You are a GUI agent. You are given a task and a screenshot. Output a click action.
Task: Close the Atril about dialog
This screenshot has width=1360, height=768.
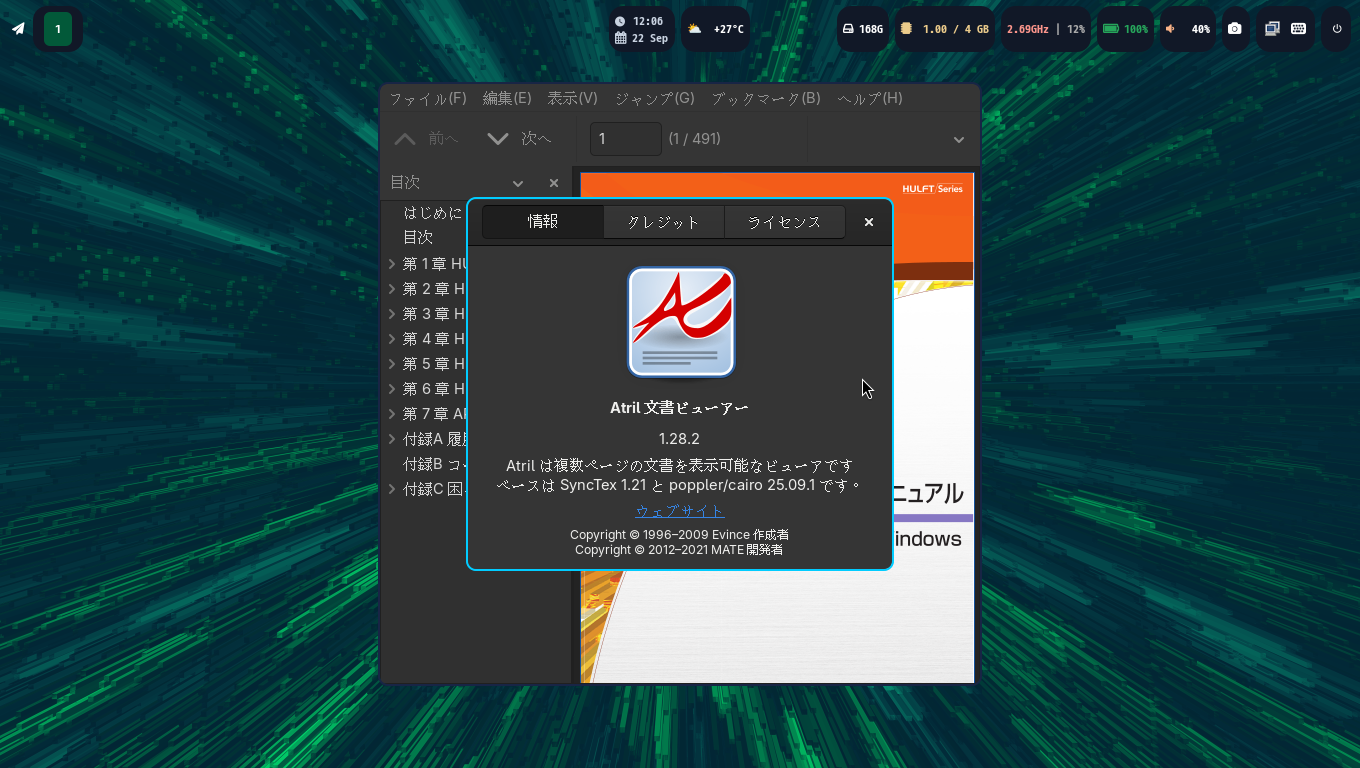[869, 222]
